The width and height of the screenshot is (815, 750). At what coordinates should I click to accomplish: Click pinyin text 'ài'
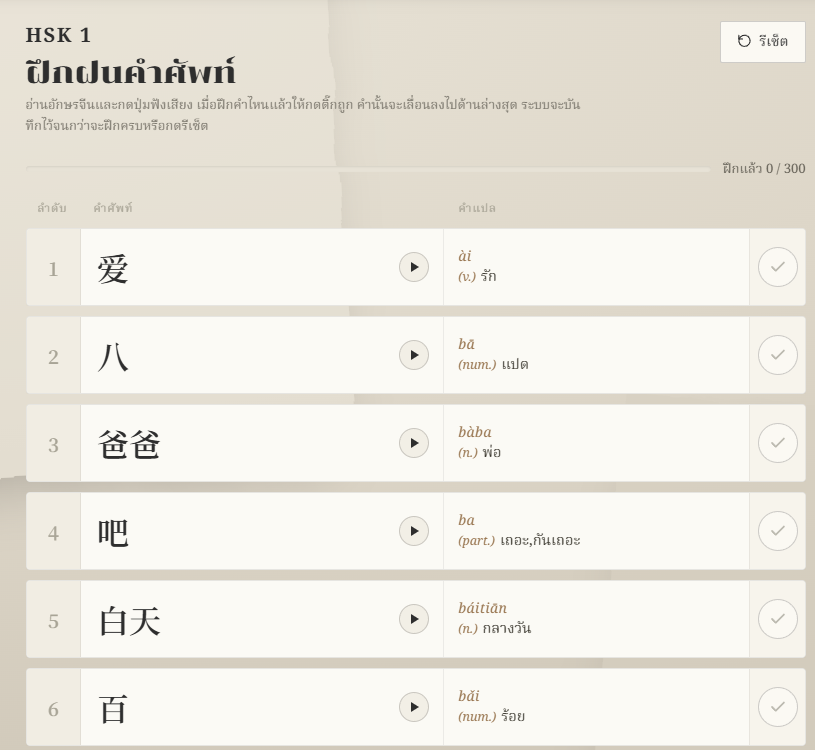tap(465, 256)
